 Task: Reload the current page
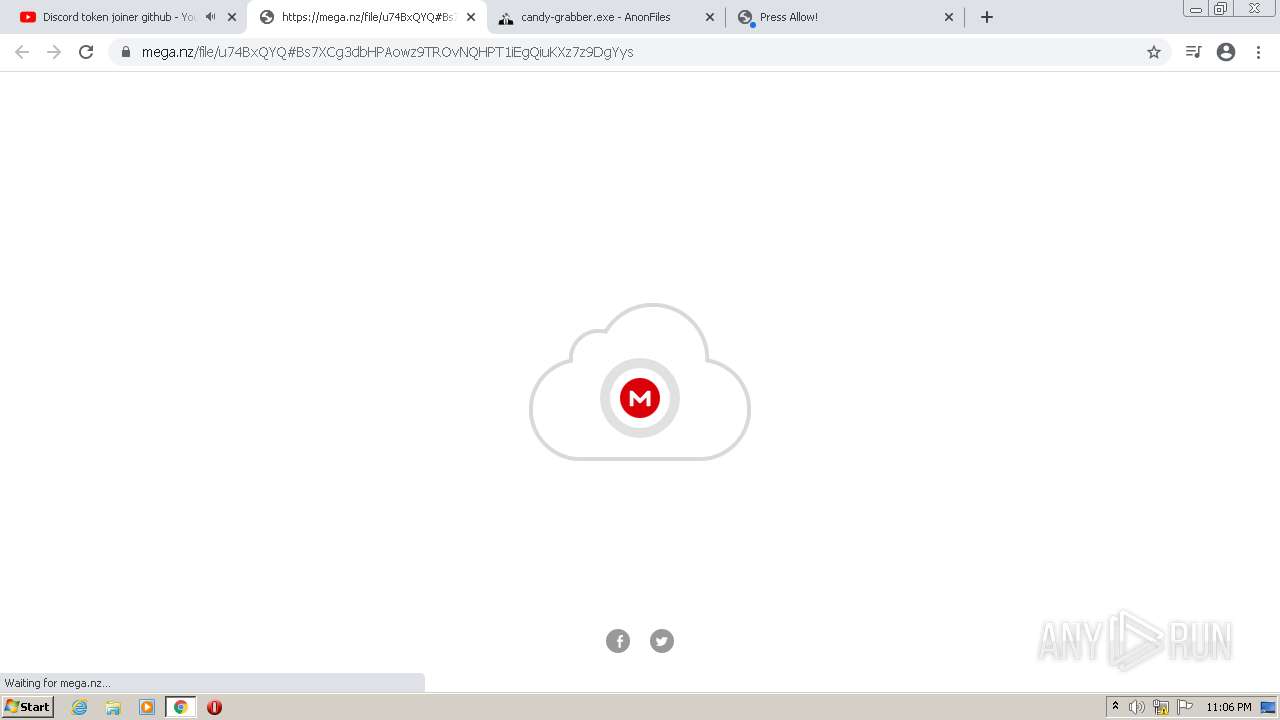tap(86, 52)
